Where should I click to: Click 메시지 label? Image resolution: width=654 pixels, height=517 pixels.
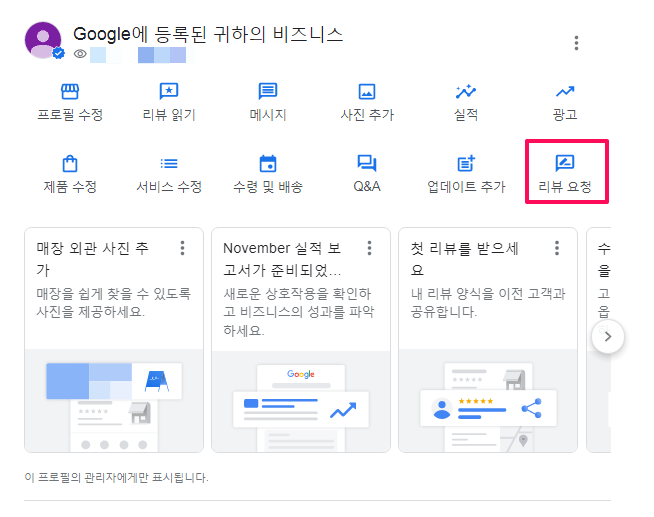pos(268,115)
